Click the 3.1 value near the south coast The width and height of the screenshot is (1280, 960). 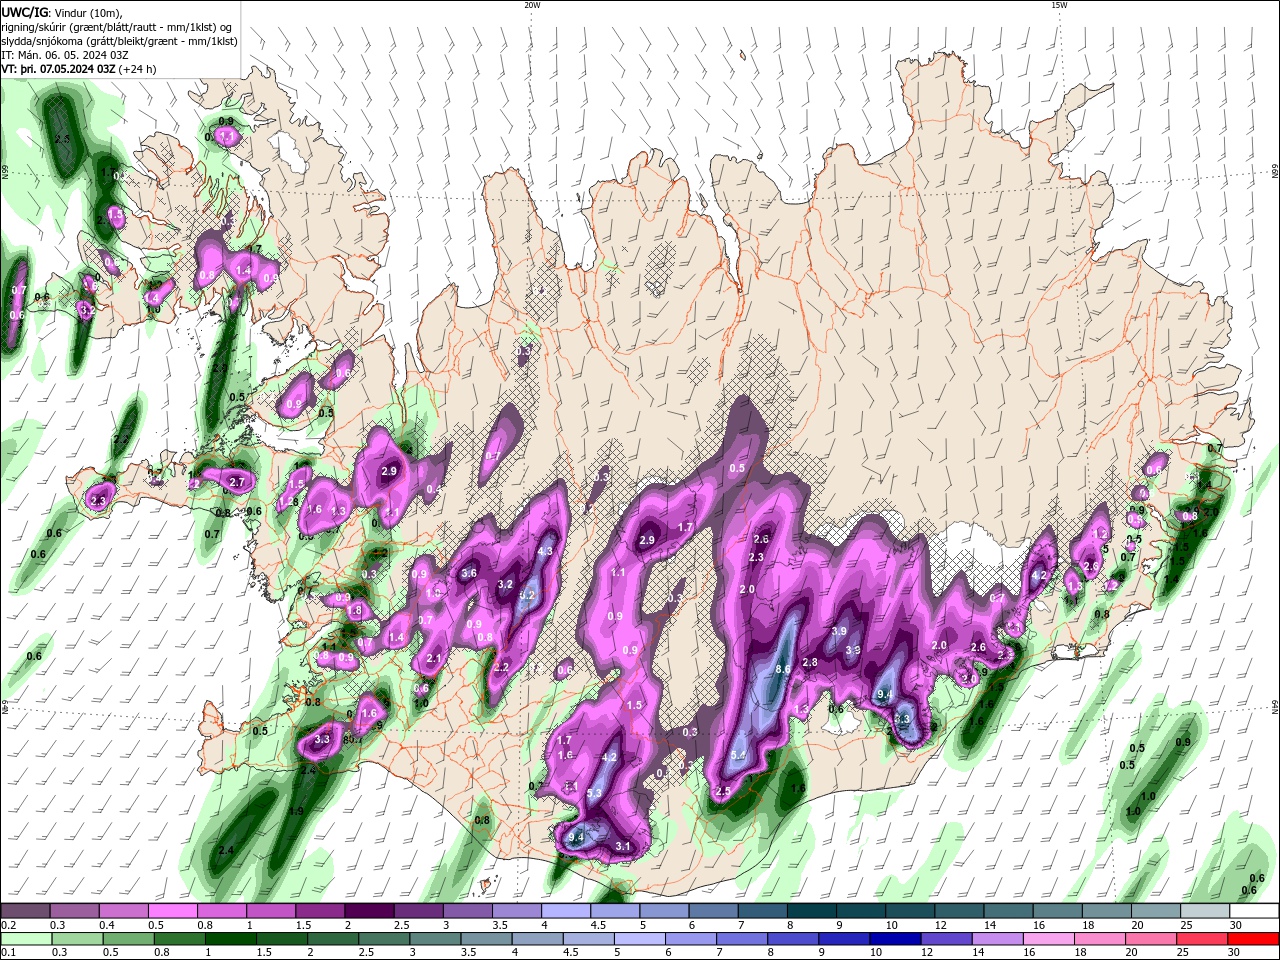click(623, 846)
